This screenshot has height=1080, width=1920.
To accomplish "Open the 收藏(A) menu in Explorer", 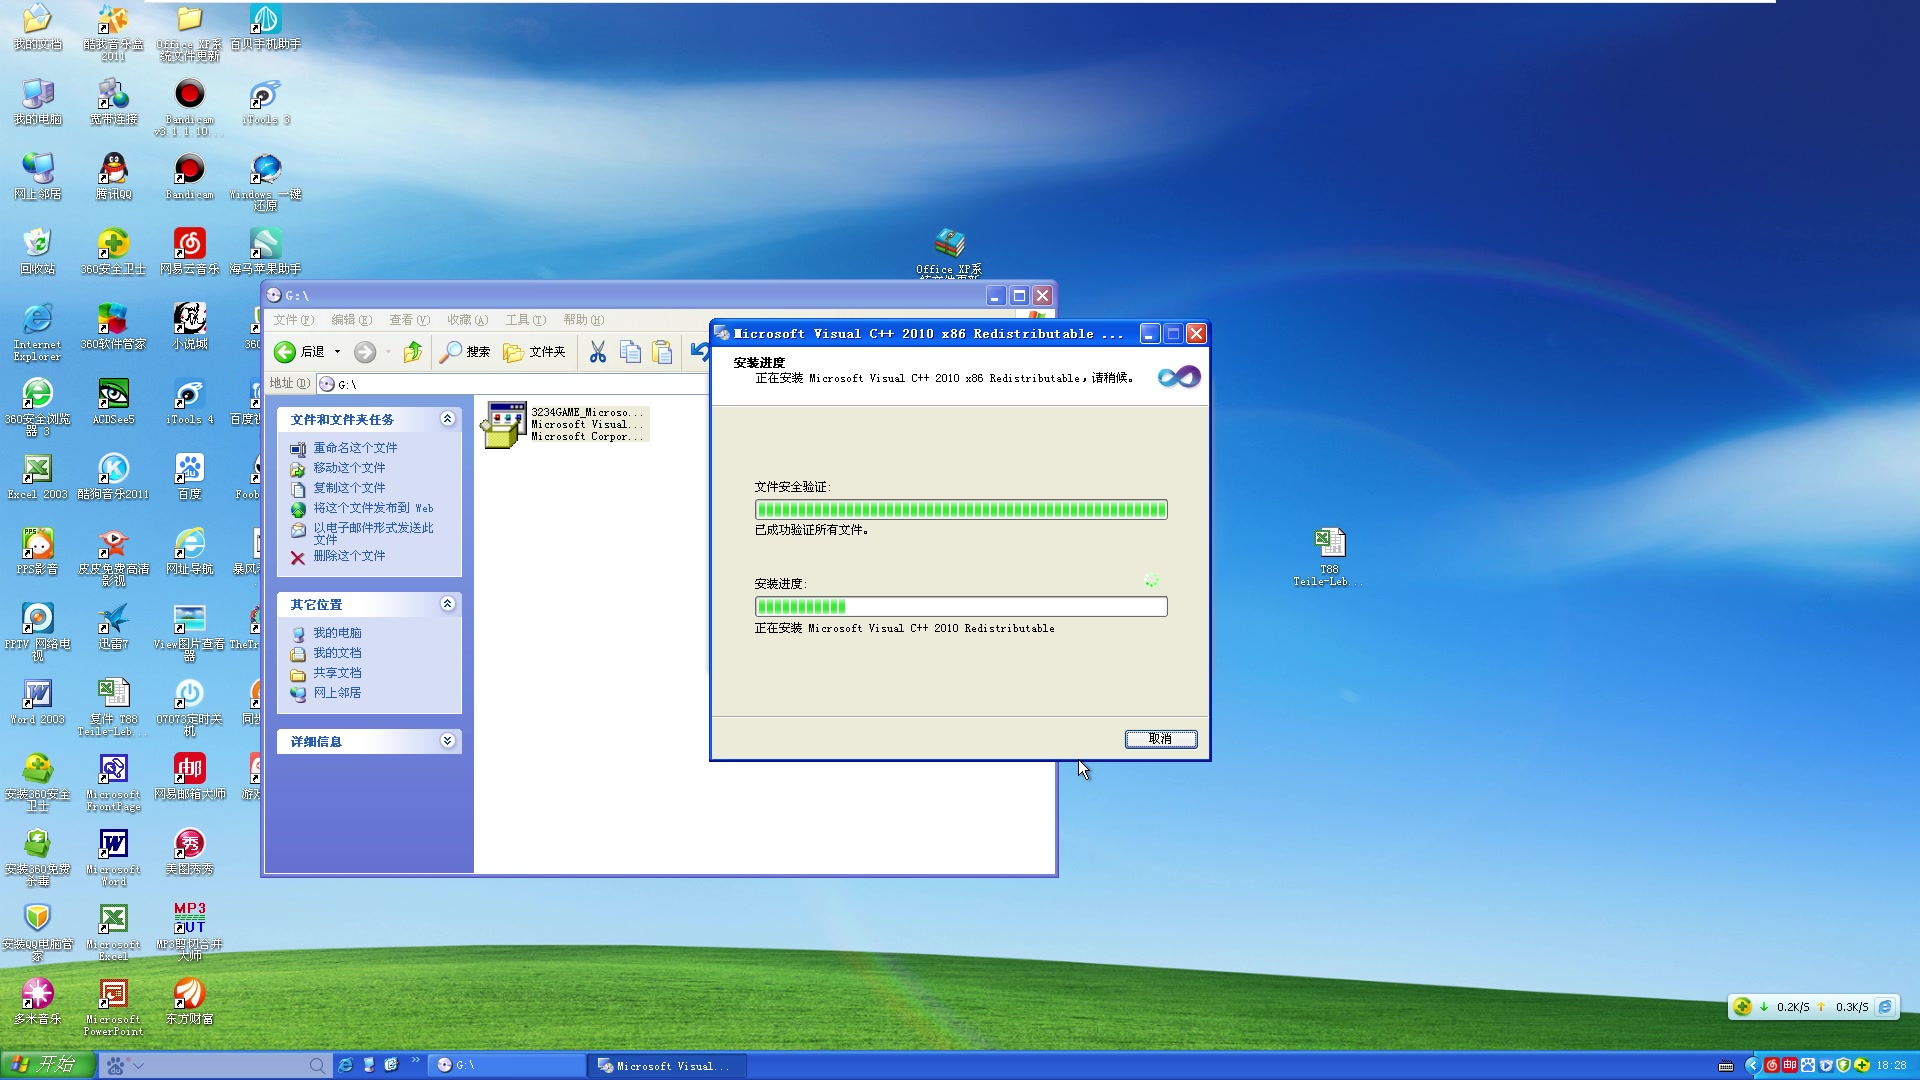I will pyautogui.click(x=468, y=320).
